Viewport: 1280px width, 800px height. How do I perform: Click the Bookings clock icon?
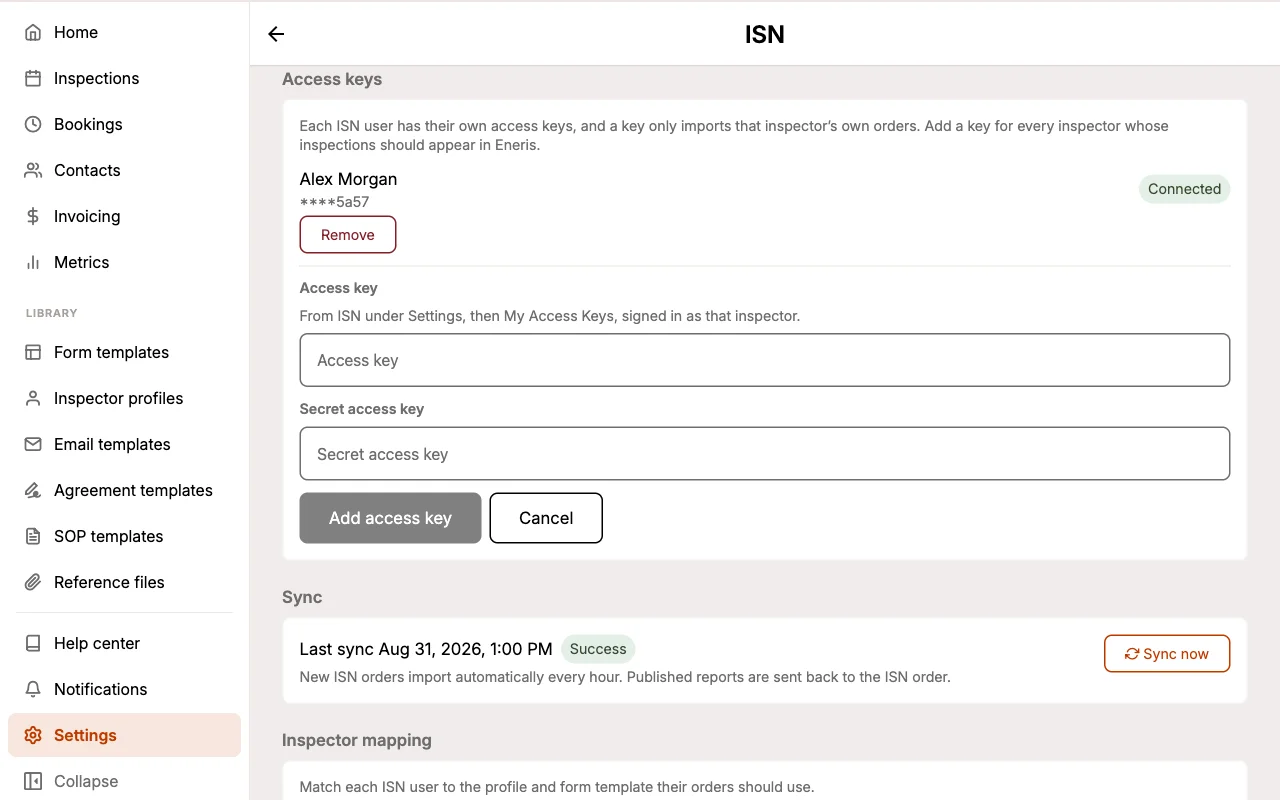pyautogui.click(x=33, y=124)
